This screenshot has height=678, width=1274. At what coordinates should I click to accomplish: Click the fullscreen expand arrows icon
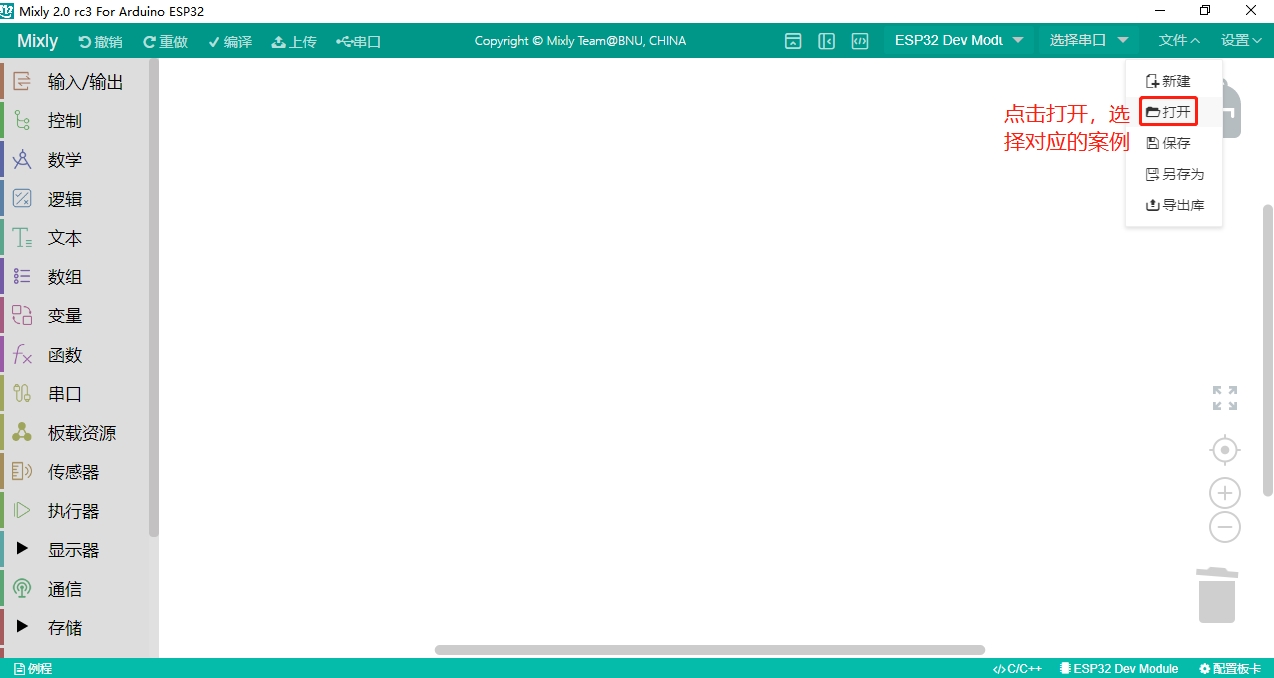(x=1224, y=398)
